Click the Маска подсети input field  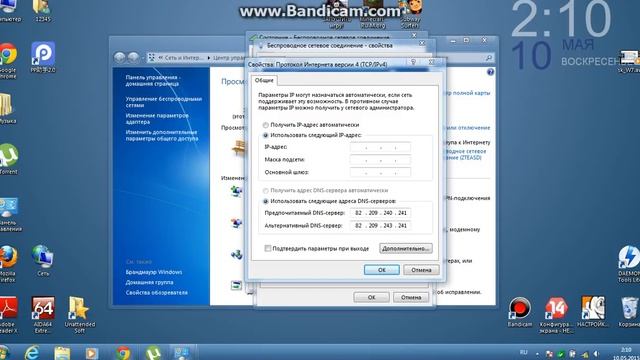point(380,160)
